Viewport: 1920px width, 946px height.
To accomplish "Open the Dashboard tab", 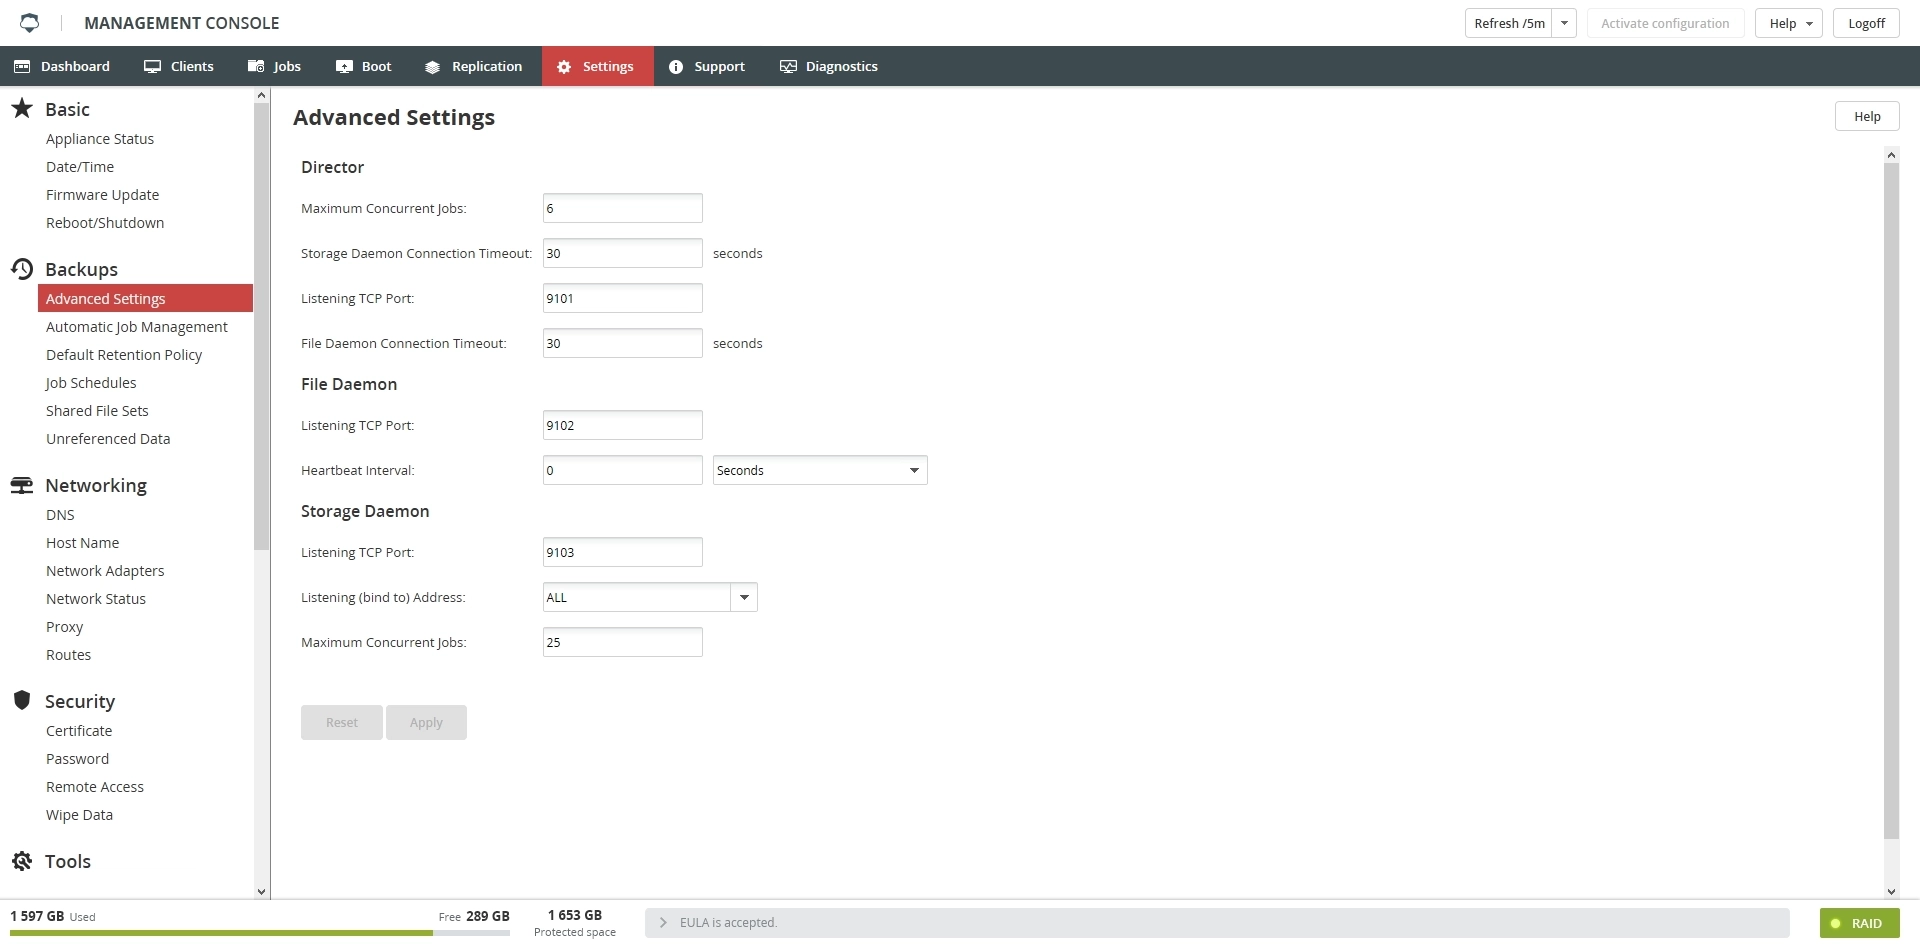I will coord(62,67).
